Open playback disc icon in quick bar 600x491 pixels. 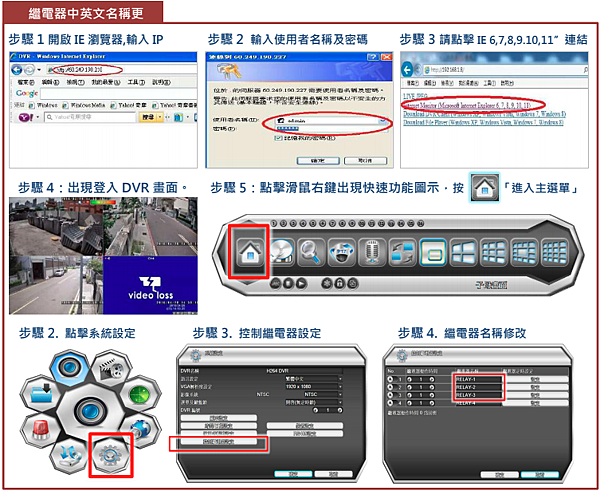click(x=282, y=252)
